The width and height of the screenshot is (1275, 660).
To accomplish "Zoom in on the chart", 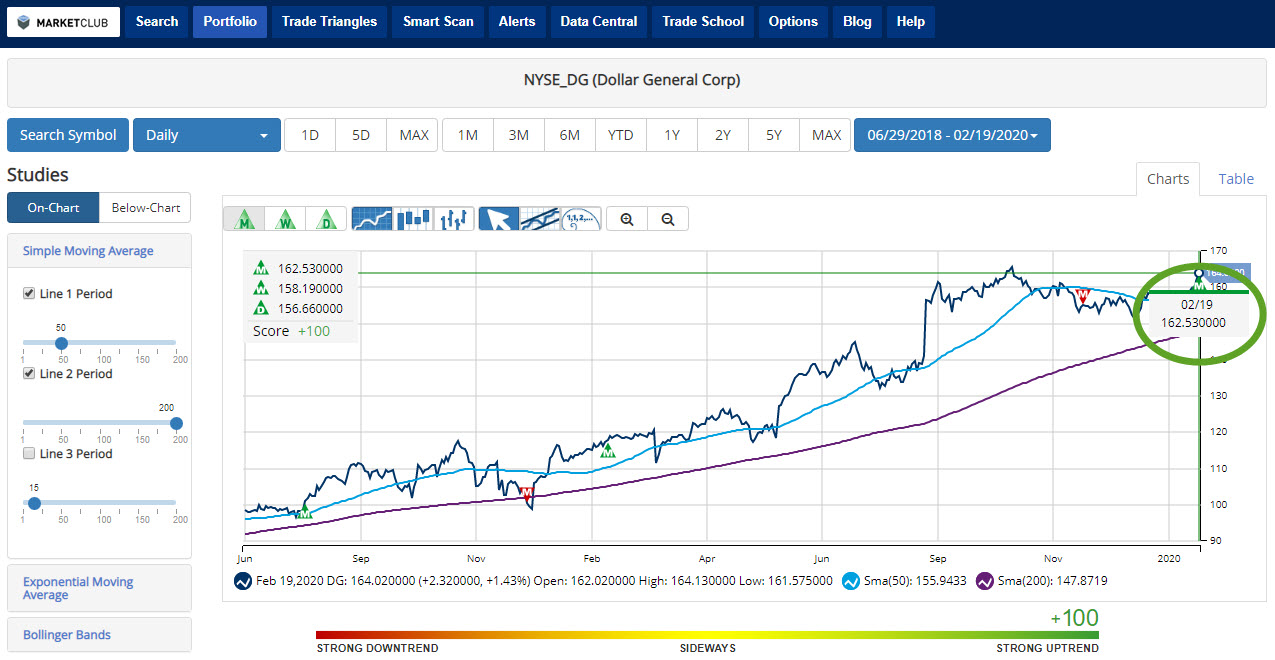I will (x=627, y=219).
